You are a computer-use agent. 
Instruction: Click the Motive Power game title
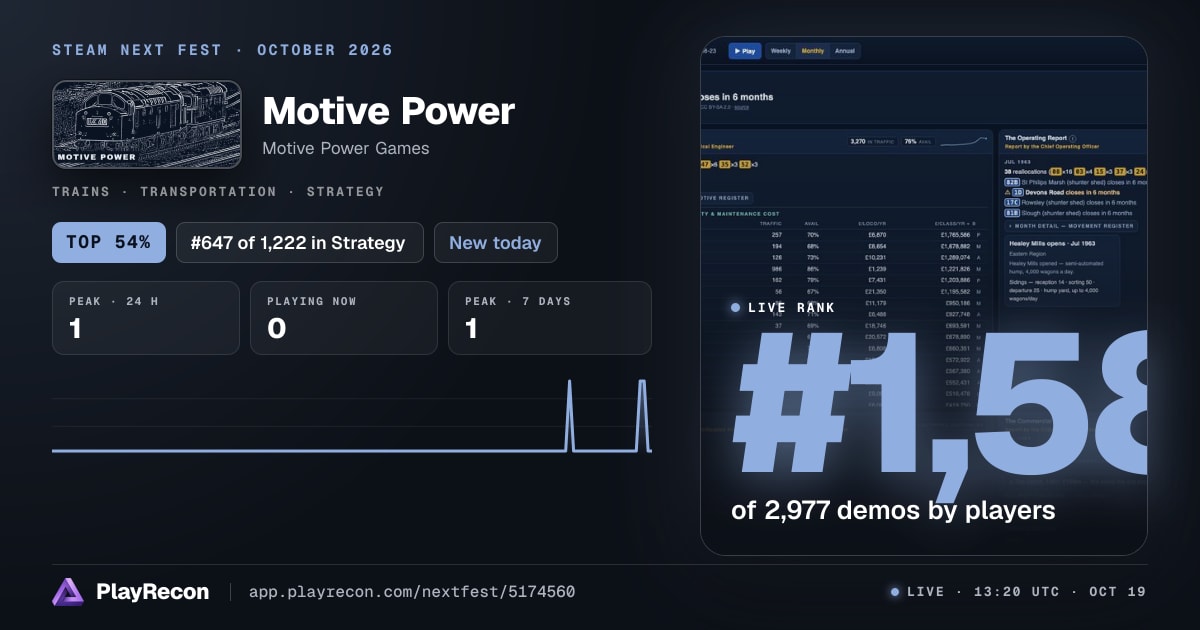(388, 111)
